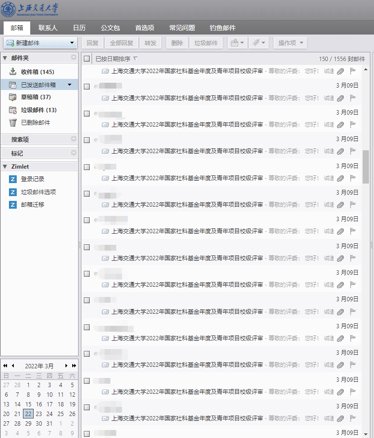This screenshot has width=374, height=438.
Task: Go to previous year in mini calendar
Action: pyautogui.click(x=5, y=366)
